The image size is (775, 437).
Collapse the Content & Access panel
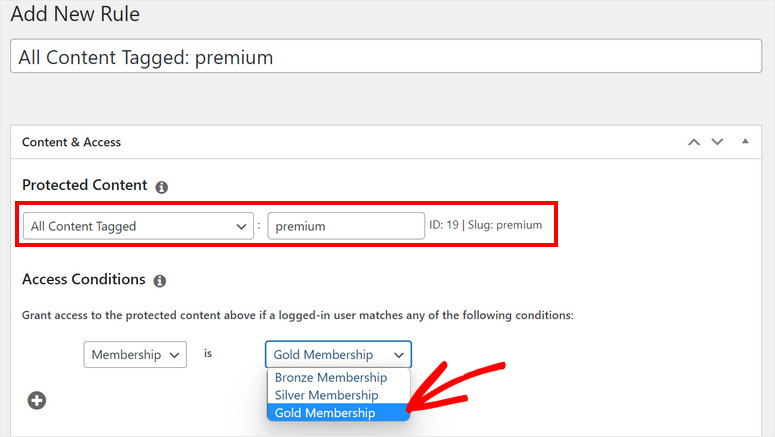pyautogui.click(x=744, y=142)
